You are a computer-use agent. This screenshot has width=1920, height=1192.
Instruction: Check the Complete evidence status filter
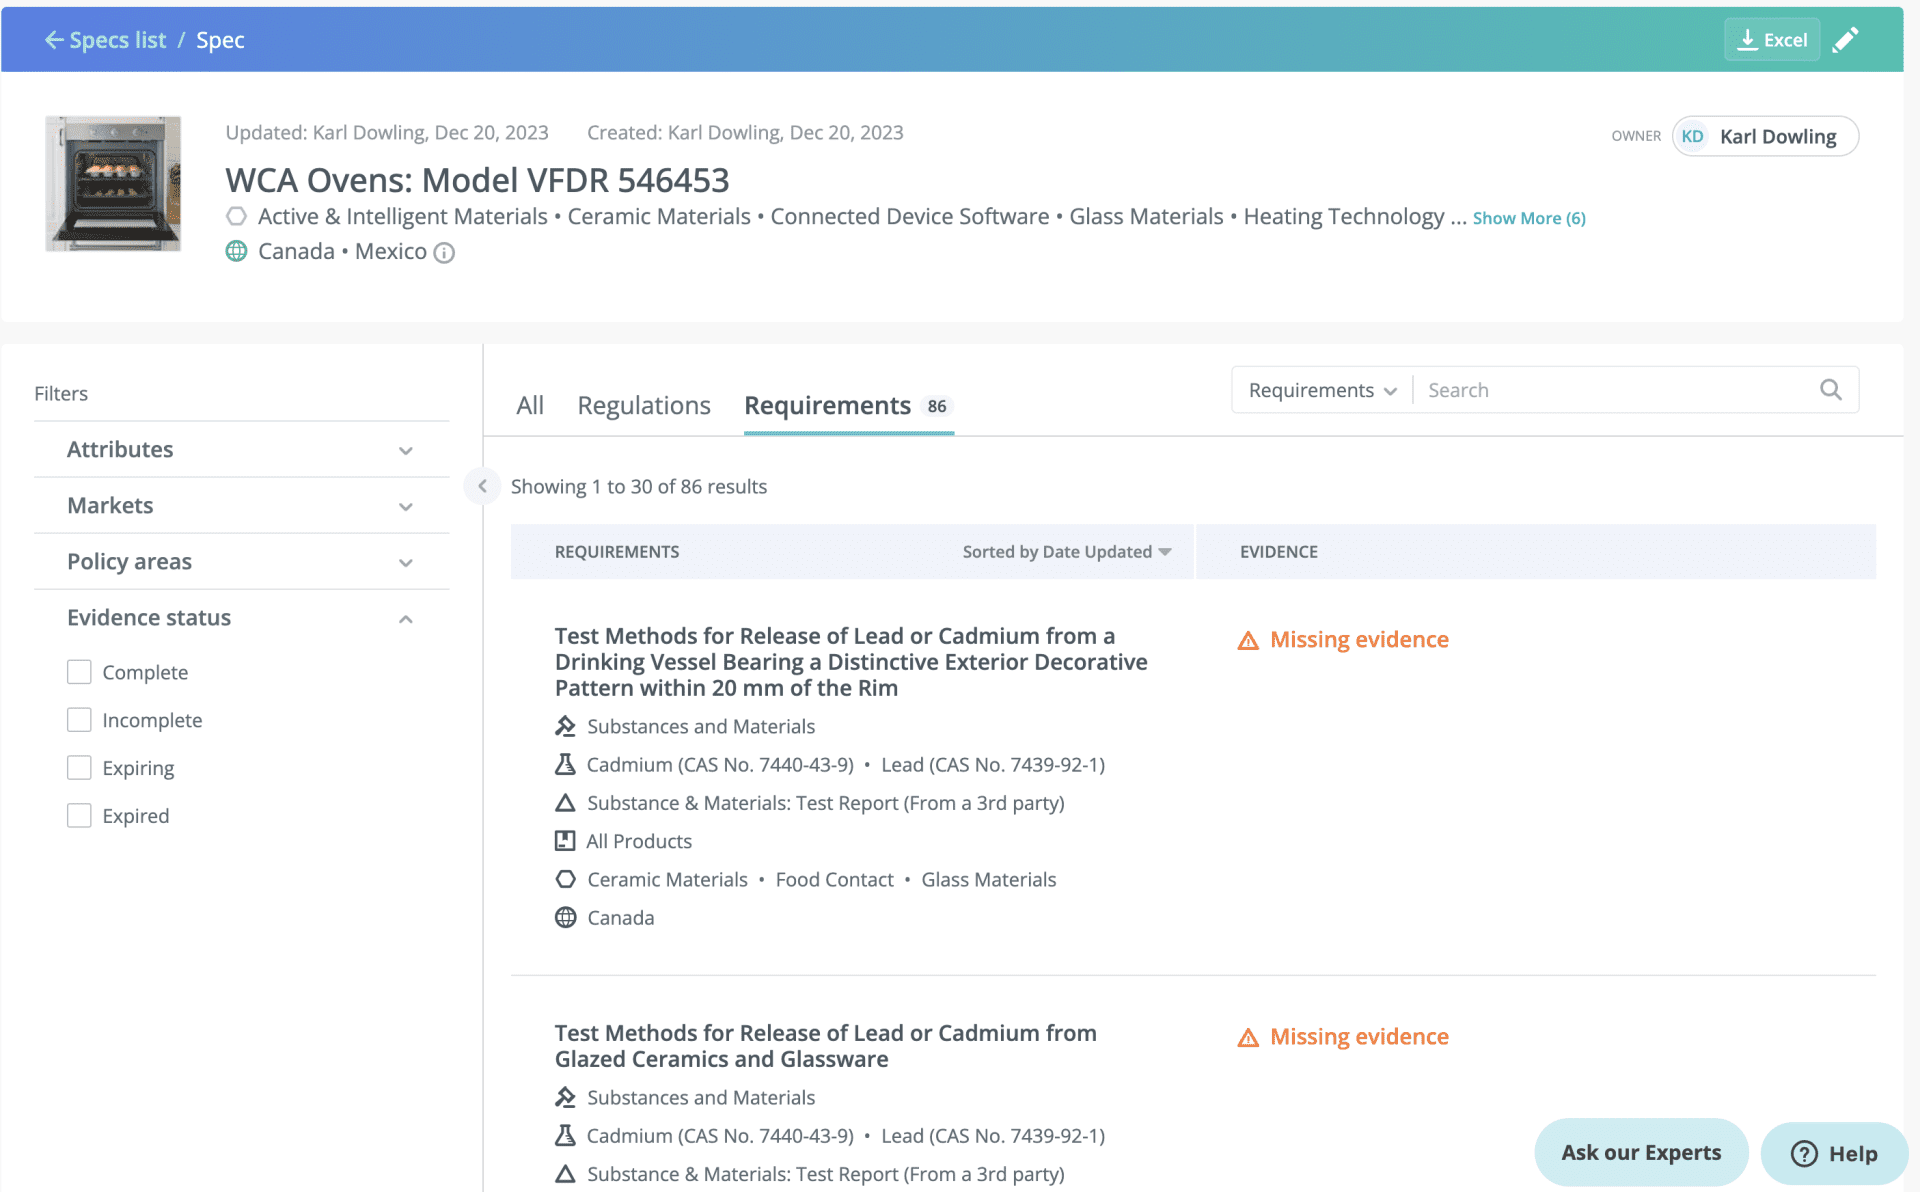coord(79,671)
